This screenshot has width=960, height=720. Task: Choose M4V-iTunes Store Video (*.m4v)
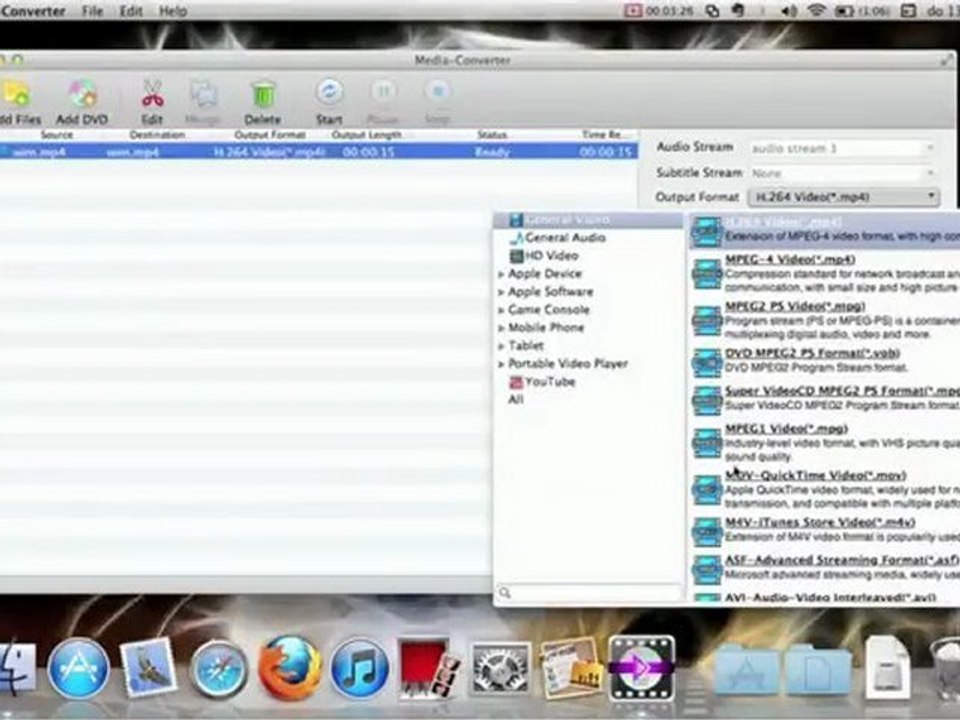825,530
